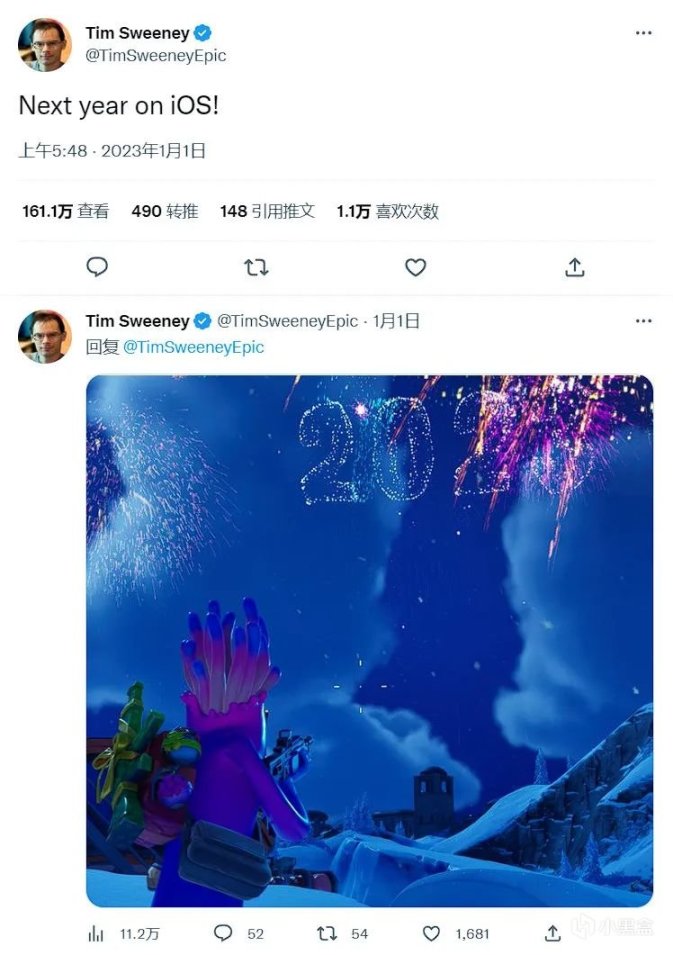This screenshot has width=673, height=955.
Task: View the list of 490 retweets
Action: coord(162,211)
